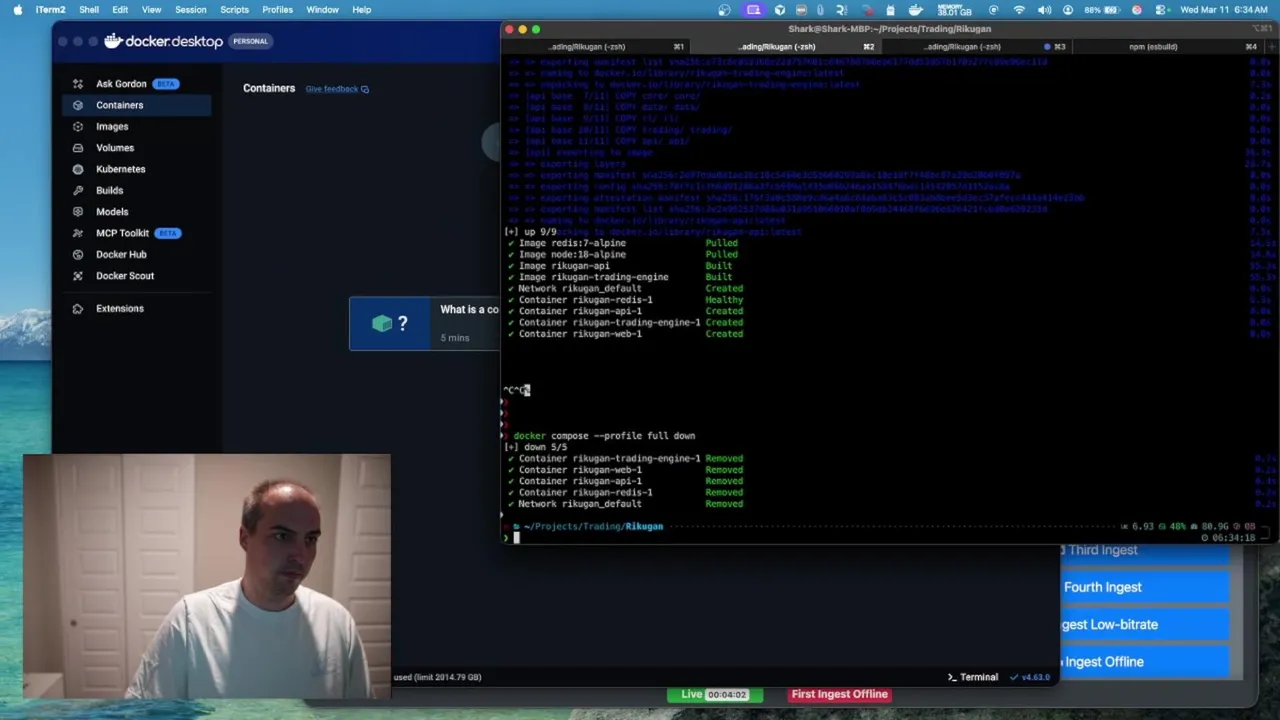The image size is (1280, 720).
Task: Open Ask Gordon in Docker Desktop sidebar
Action: 134,84
